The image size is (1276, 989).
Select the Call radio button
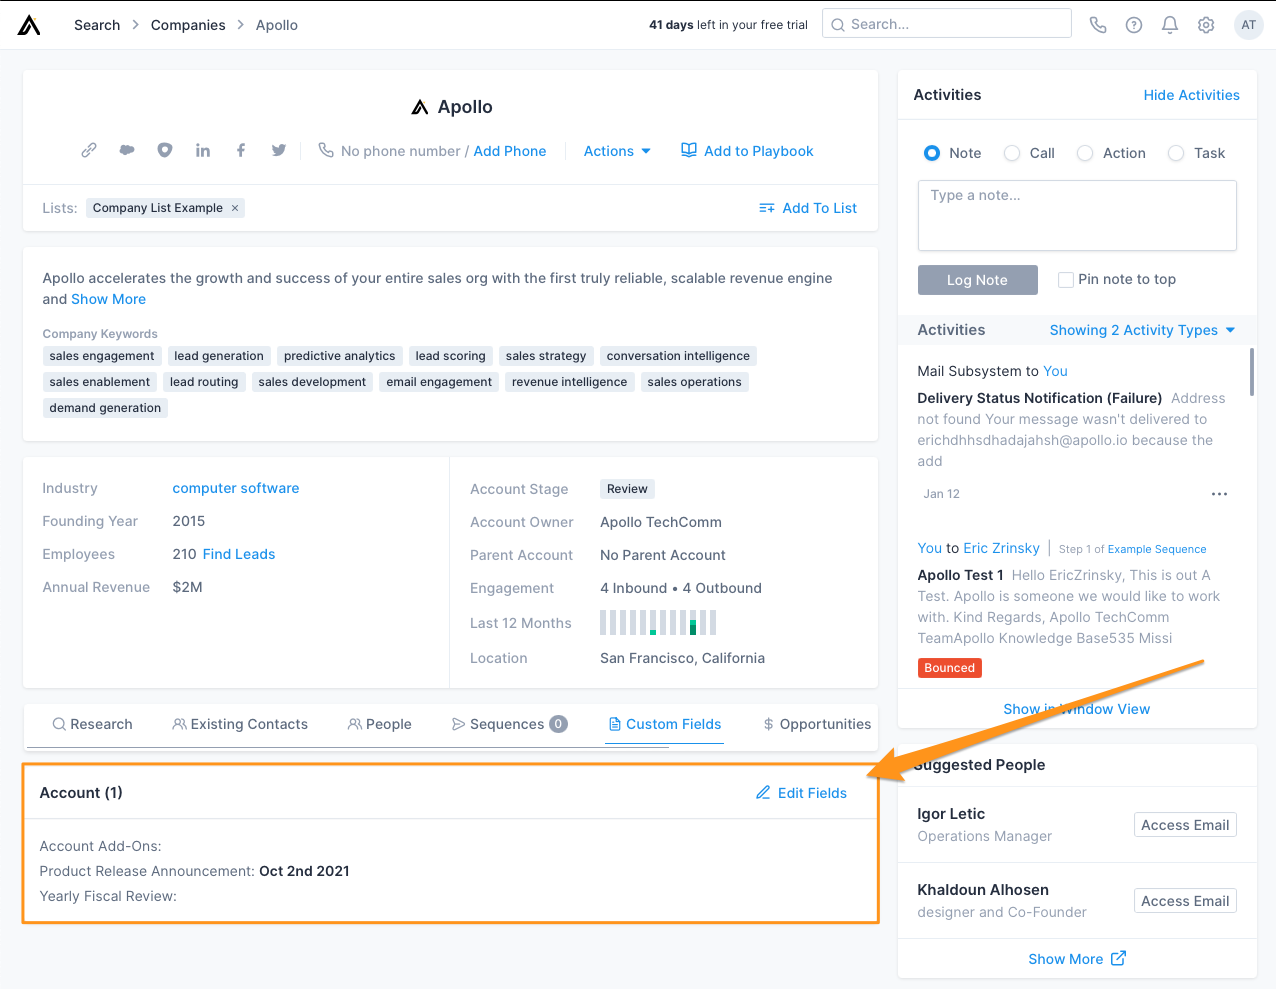pyautogui.click(x=1012, y=153)
